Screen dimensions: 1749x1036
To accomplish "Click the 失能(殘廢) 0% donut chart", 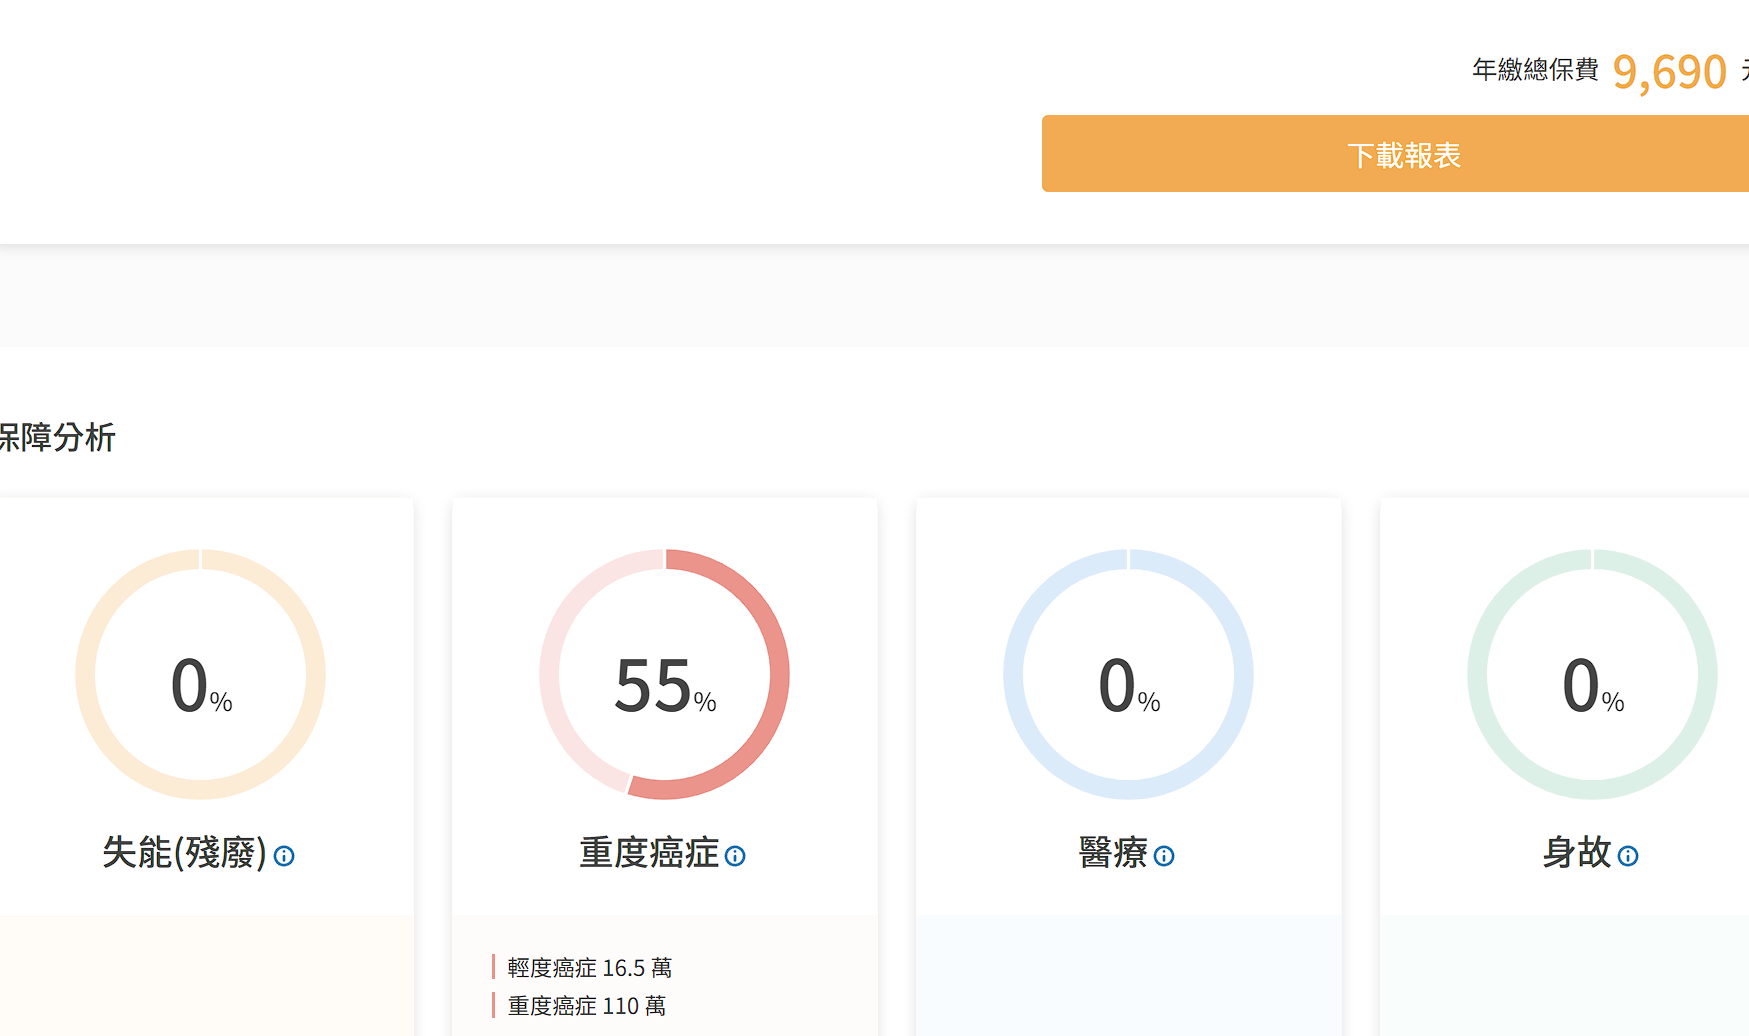I will pos(201,674).
